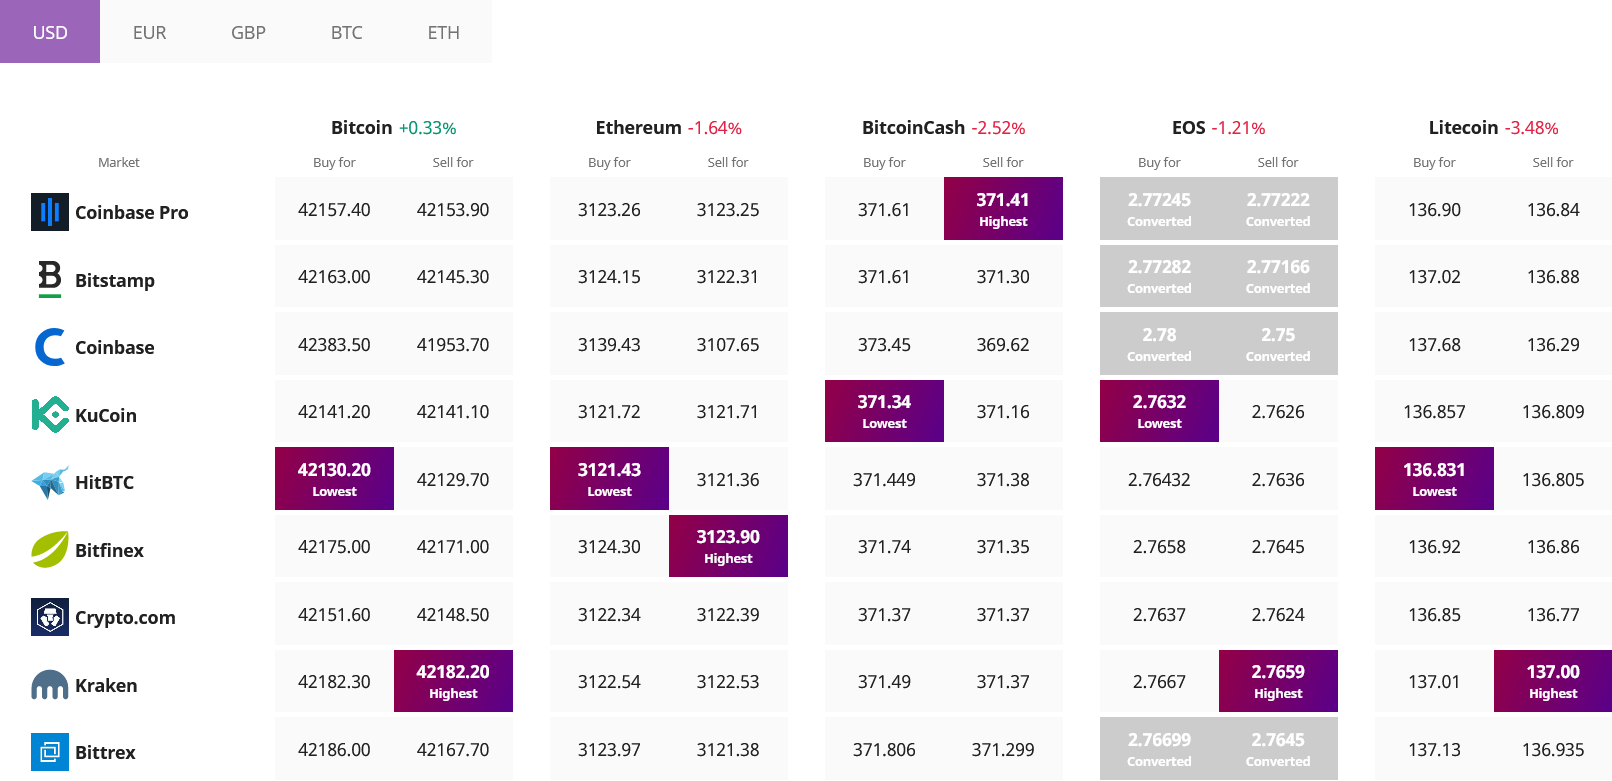Image resolution: width=1612 pixels, height=781 pixels.
Task: Select Kraken highest EOS sell 2.7659
Action: (1278, 681)
